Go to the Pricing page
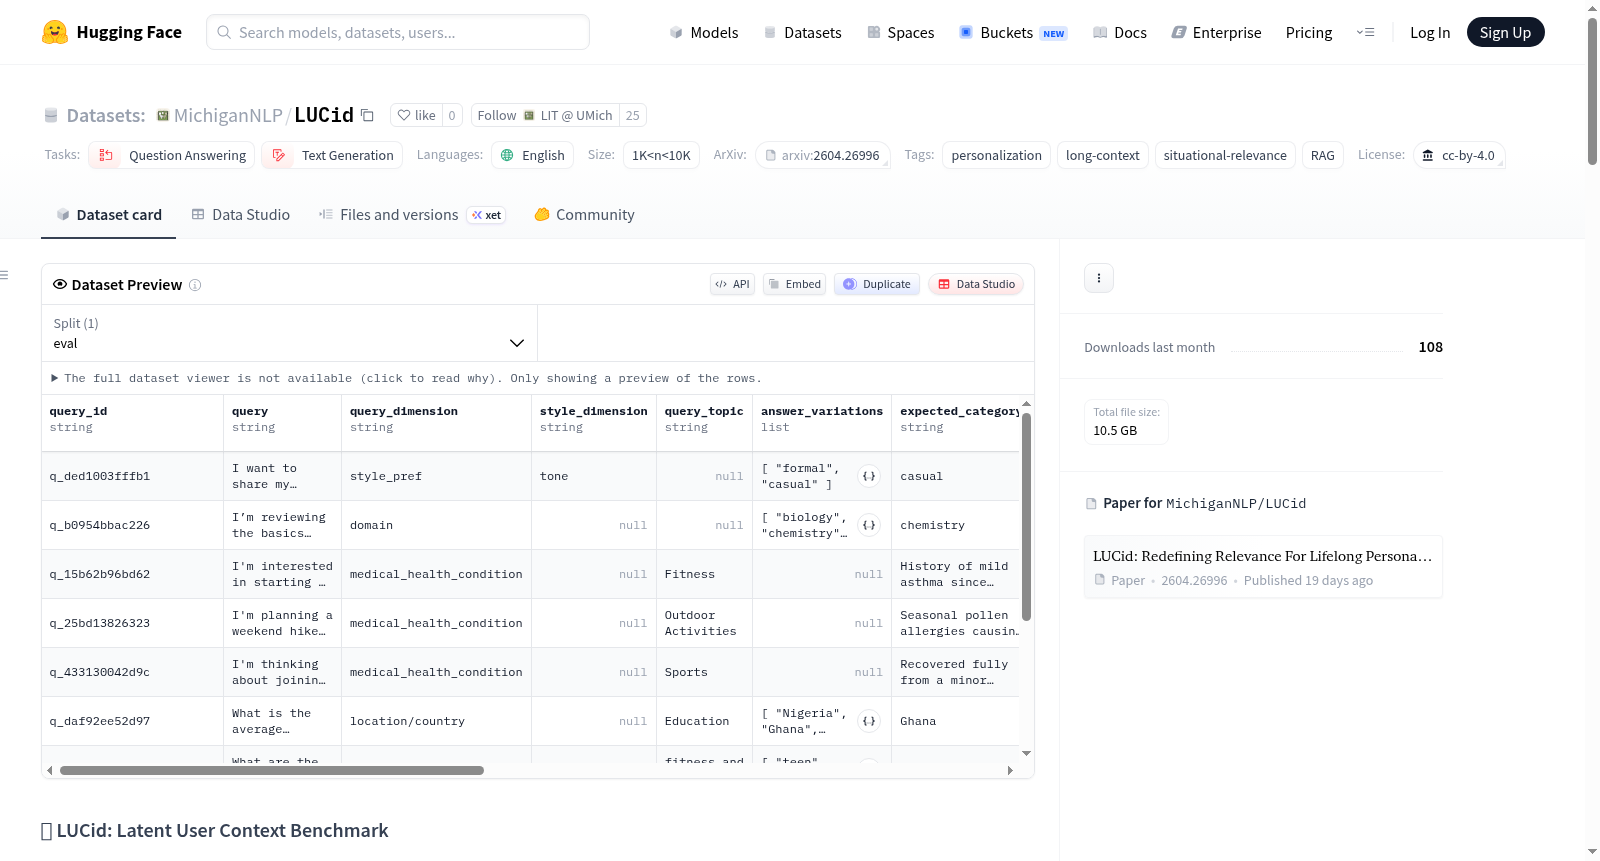 [x=1309, y=32]
